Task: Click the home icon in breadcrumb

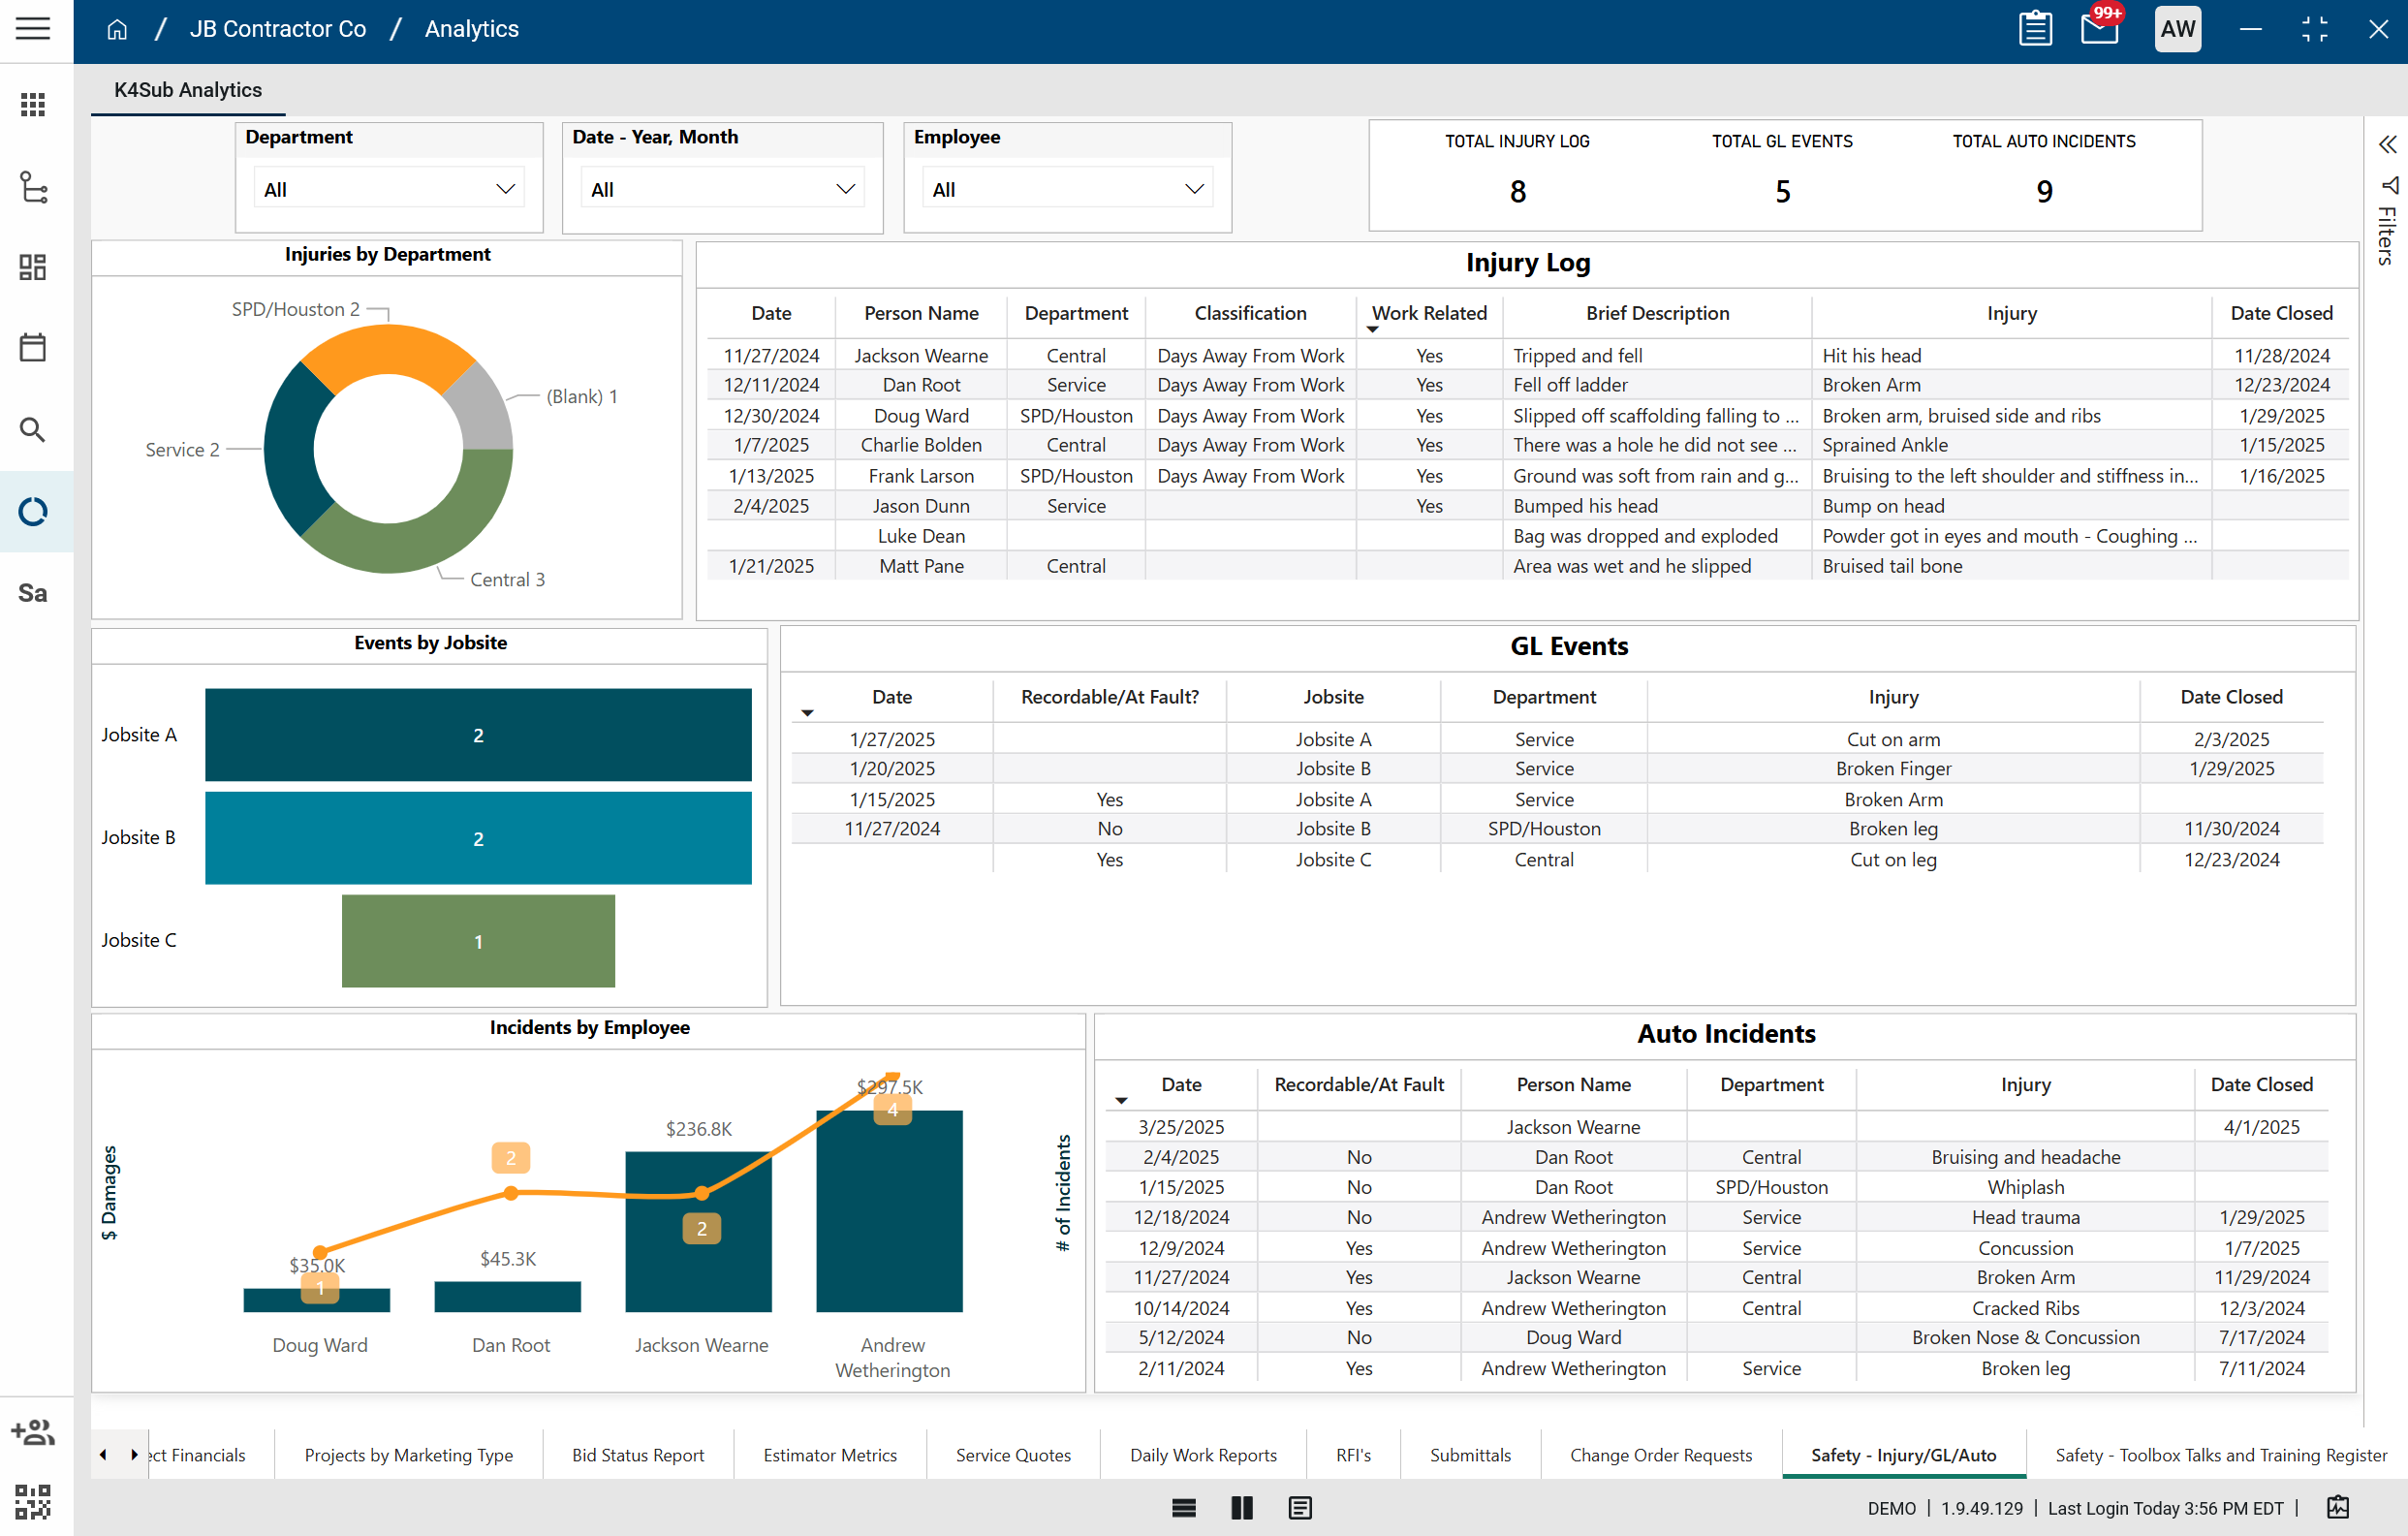Action: coord(117,29)
